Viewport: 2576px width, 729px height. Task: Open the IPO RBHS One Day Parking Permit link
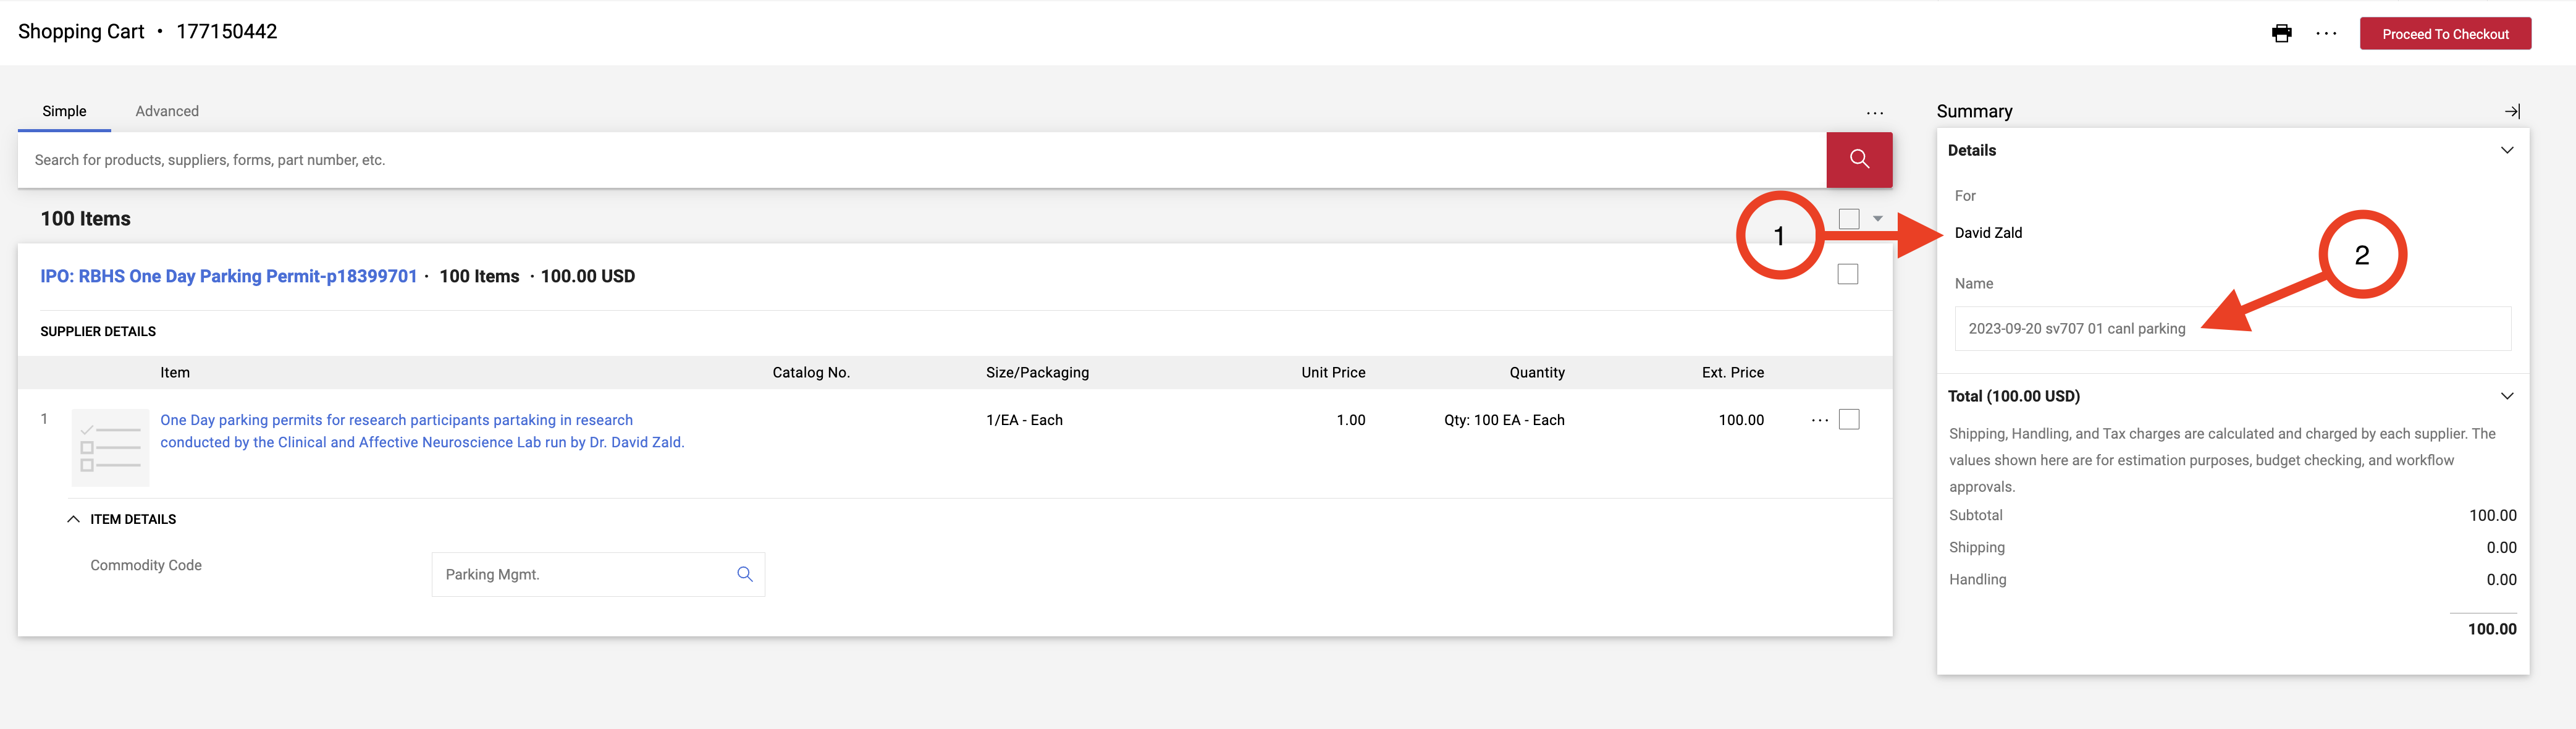pos(228,277)
